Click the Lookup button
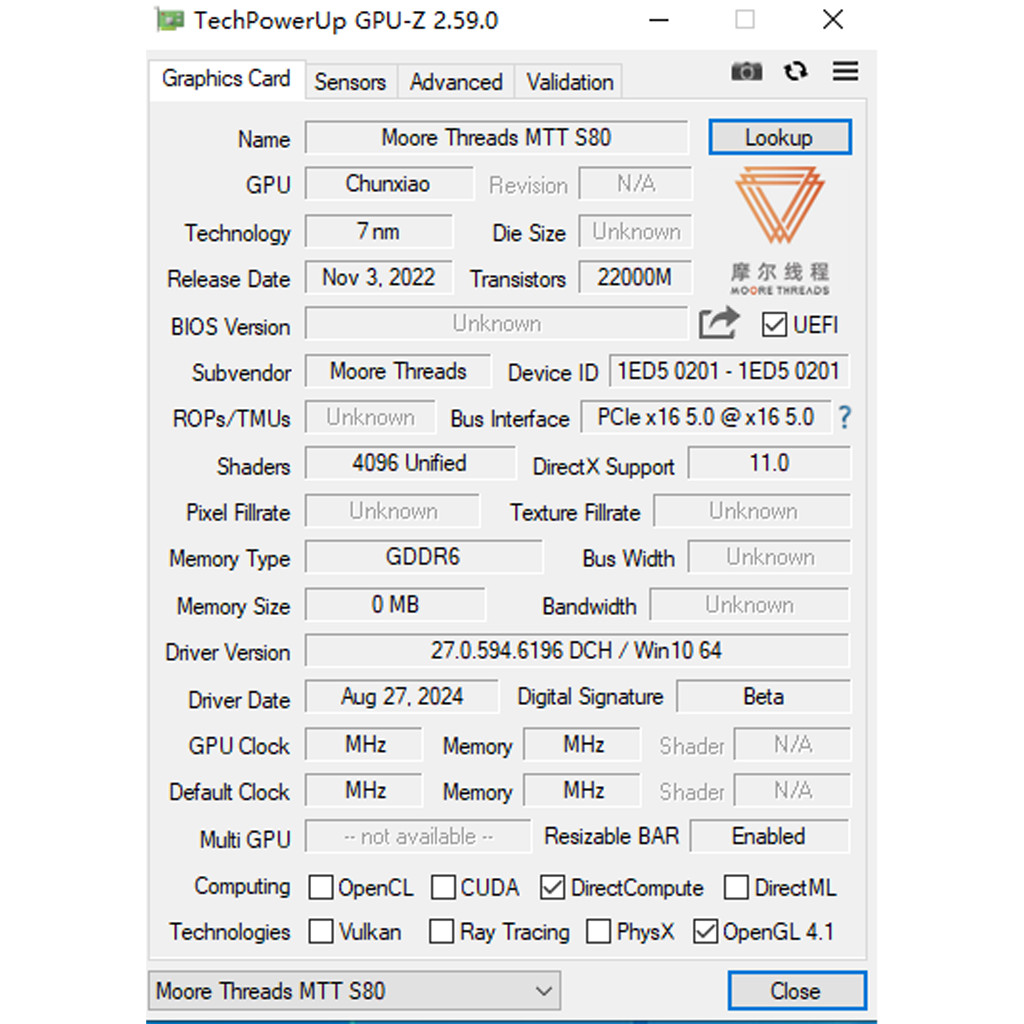Viewport: 1024px width, 1024px height. click(x=780, y=137)
